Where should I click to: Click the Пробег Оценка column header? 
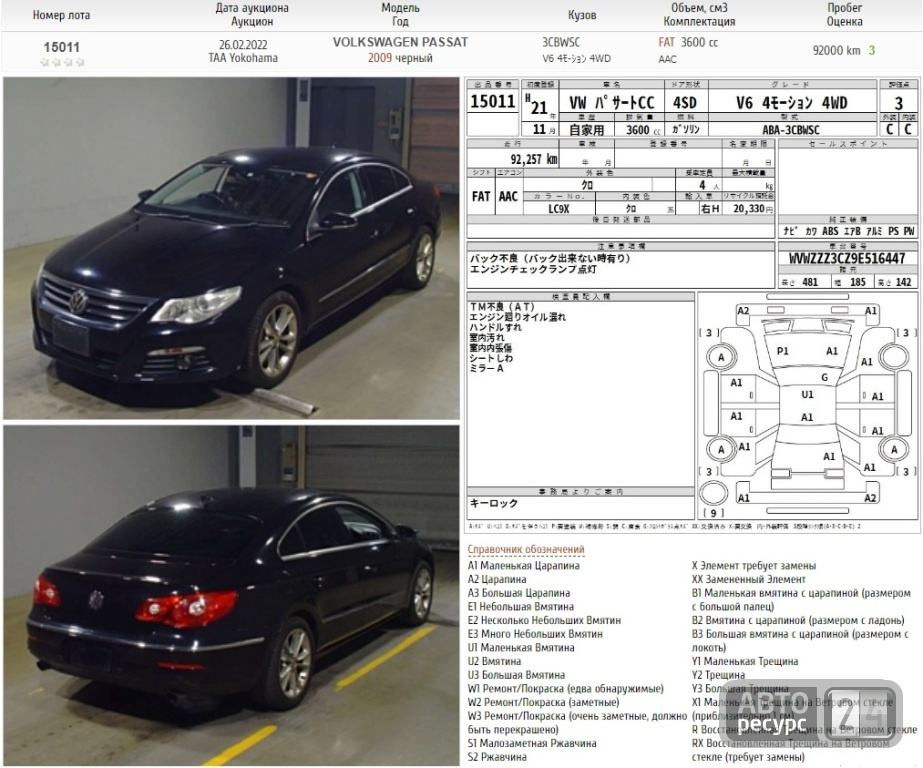click(844, 15)
